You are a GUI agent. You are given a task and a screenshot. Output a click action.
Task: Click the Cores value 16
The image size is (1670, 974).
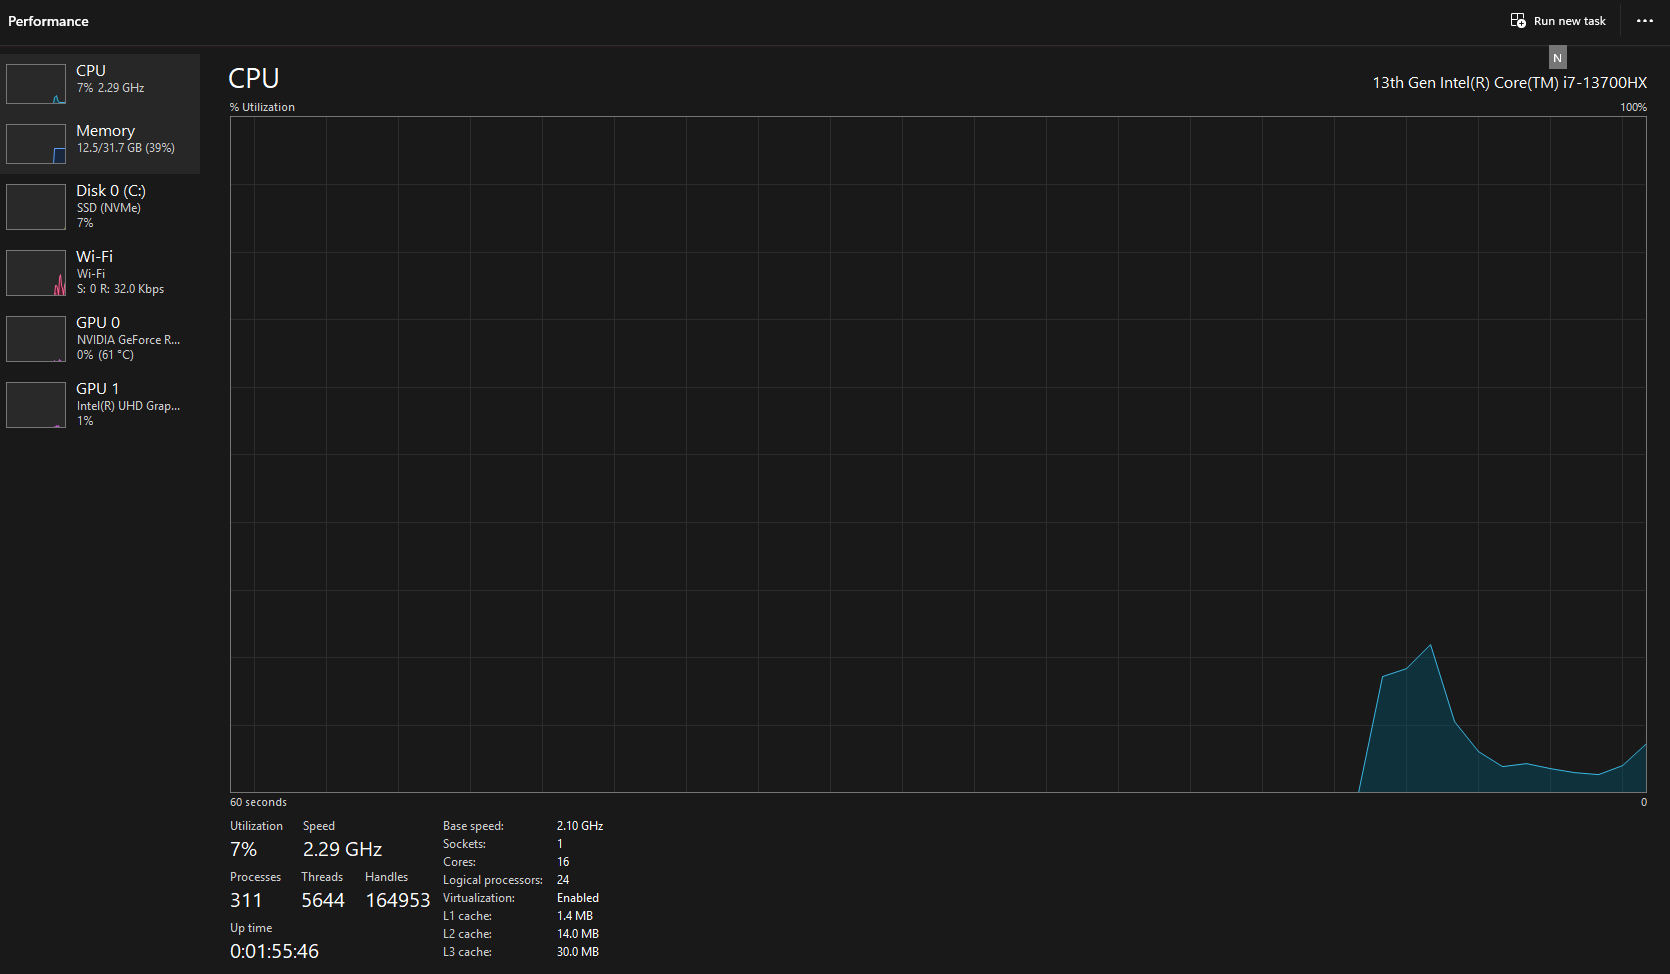563,862
